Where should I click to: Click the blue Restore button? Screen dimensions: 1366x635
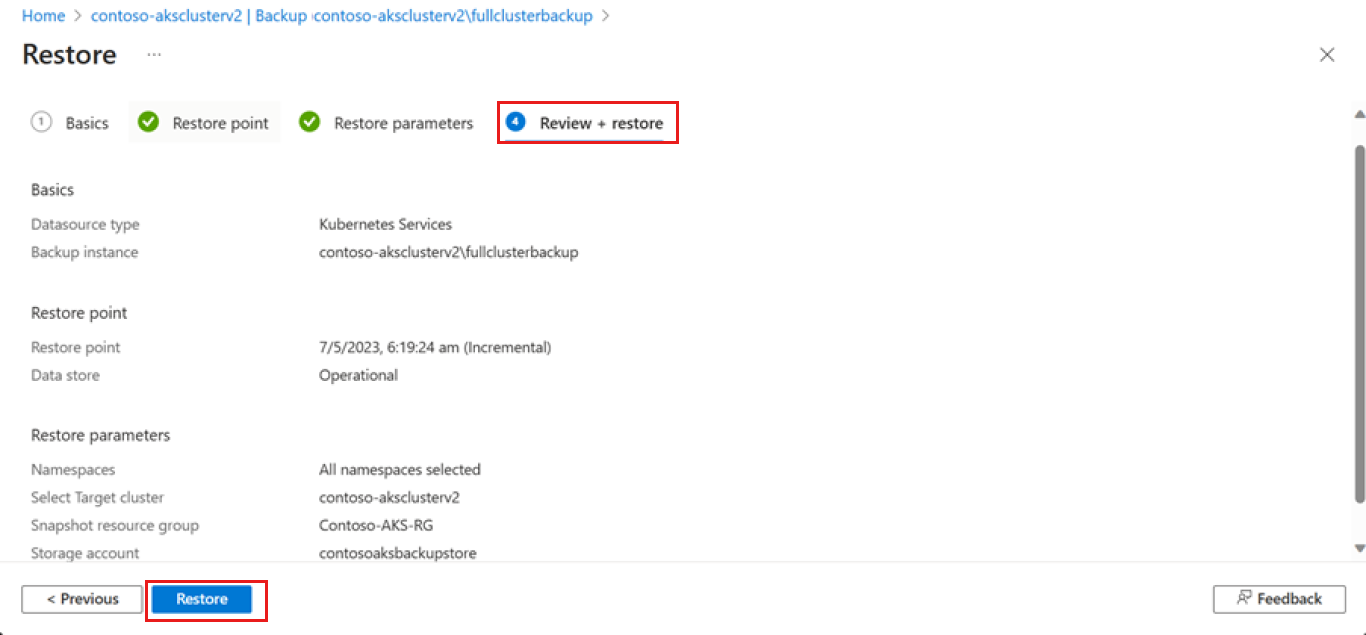click(x=202, y=599)
